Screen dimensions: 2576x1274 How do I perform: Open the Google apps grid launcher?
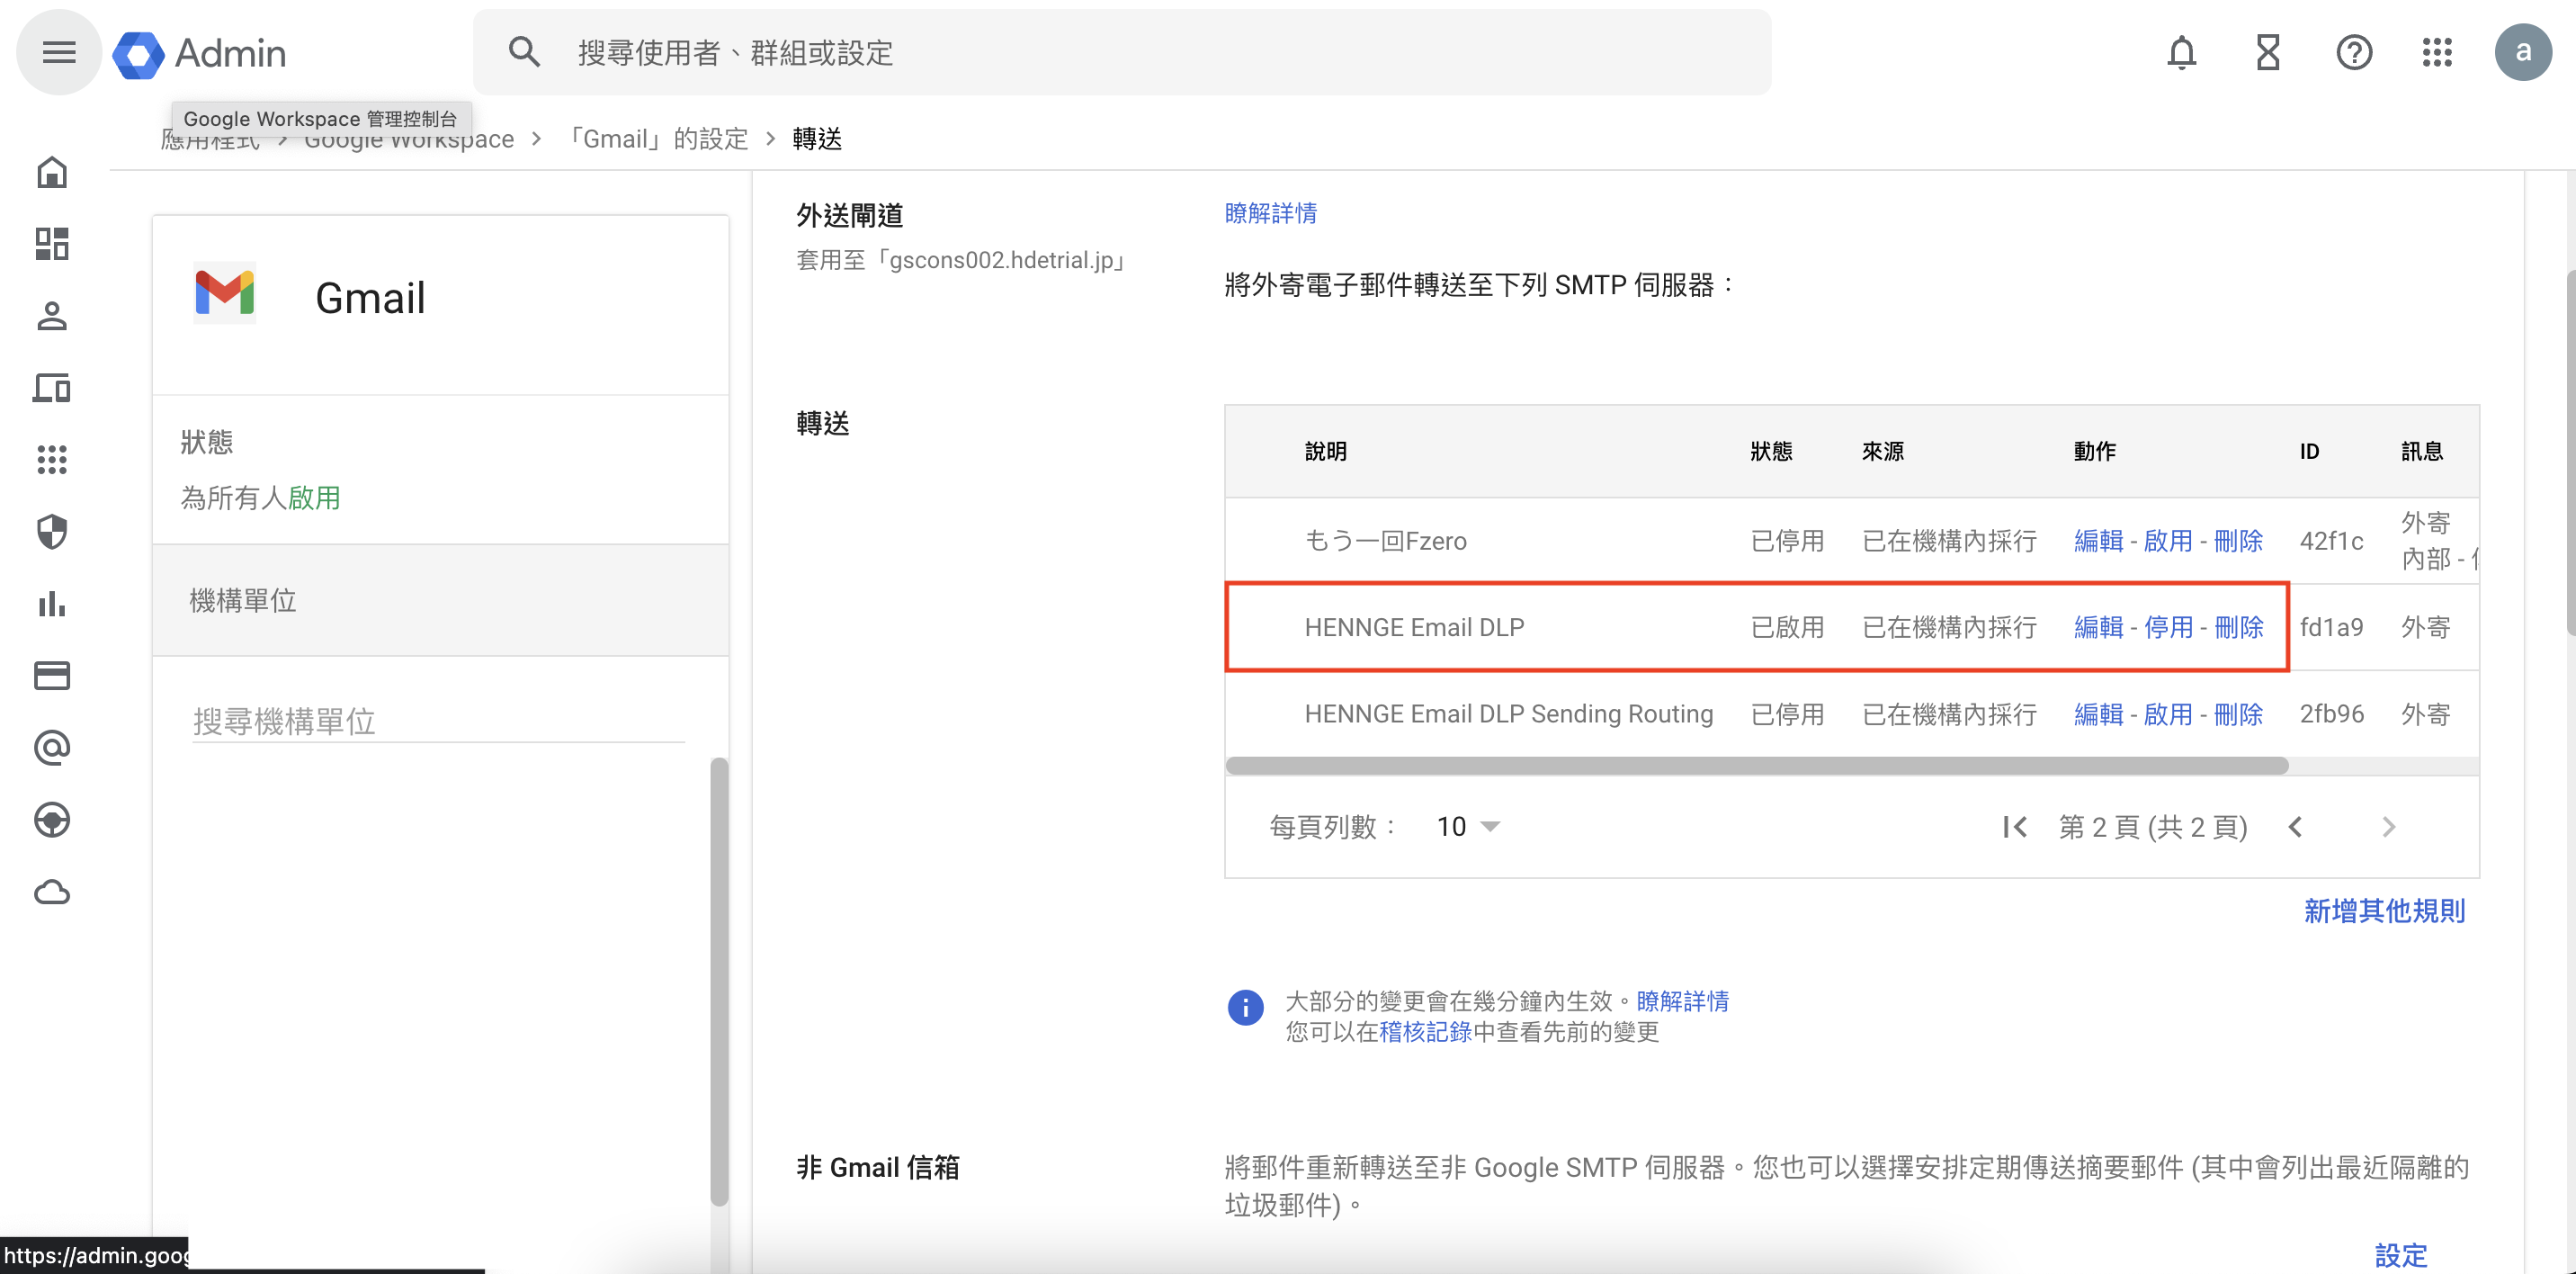tap(2436, 52)
